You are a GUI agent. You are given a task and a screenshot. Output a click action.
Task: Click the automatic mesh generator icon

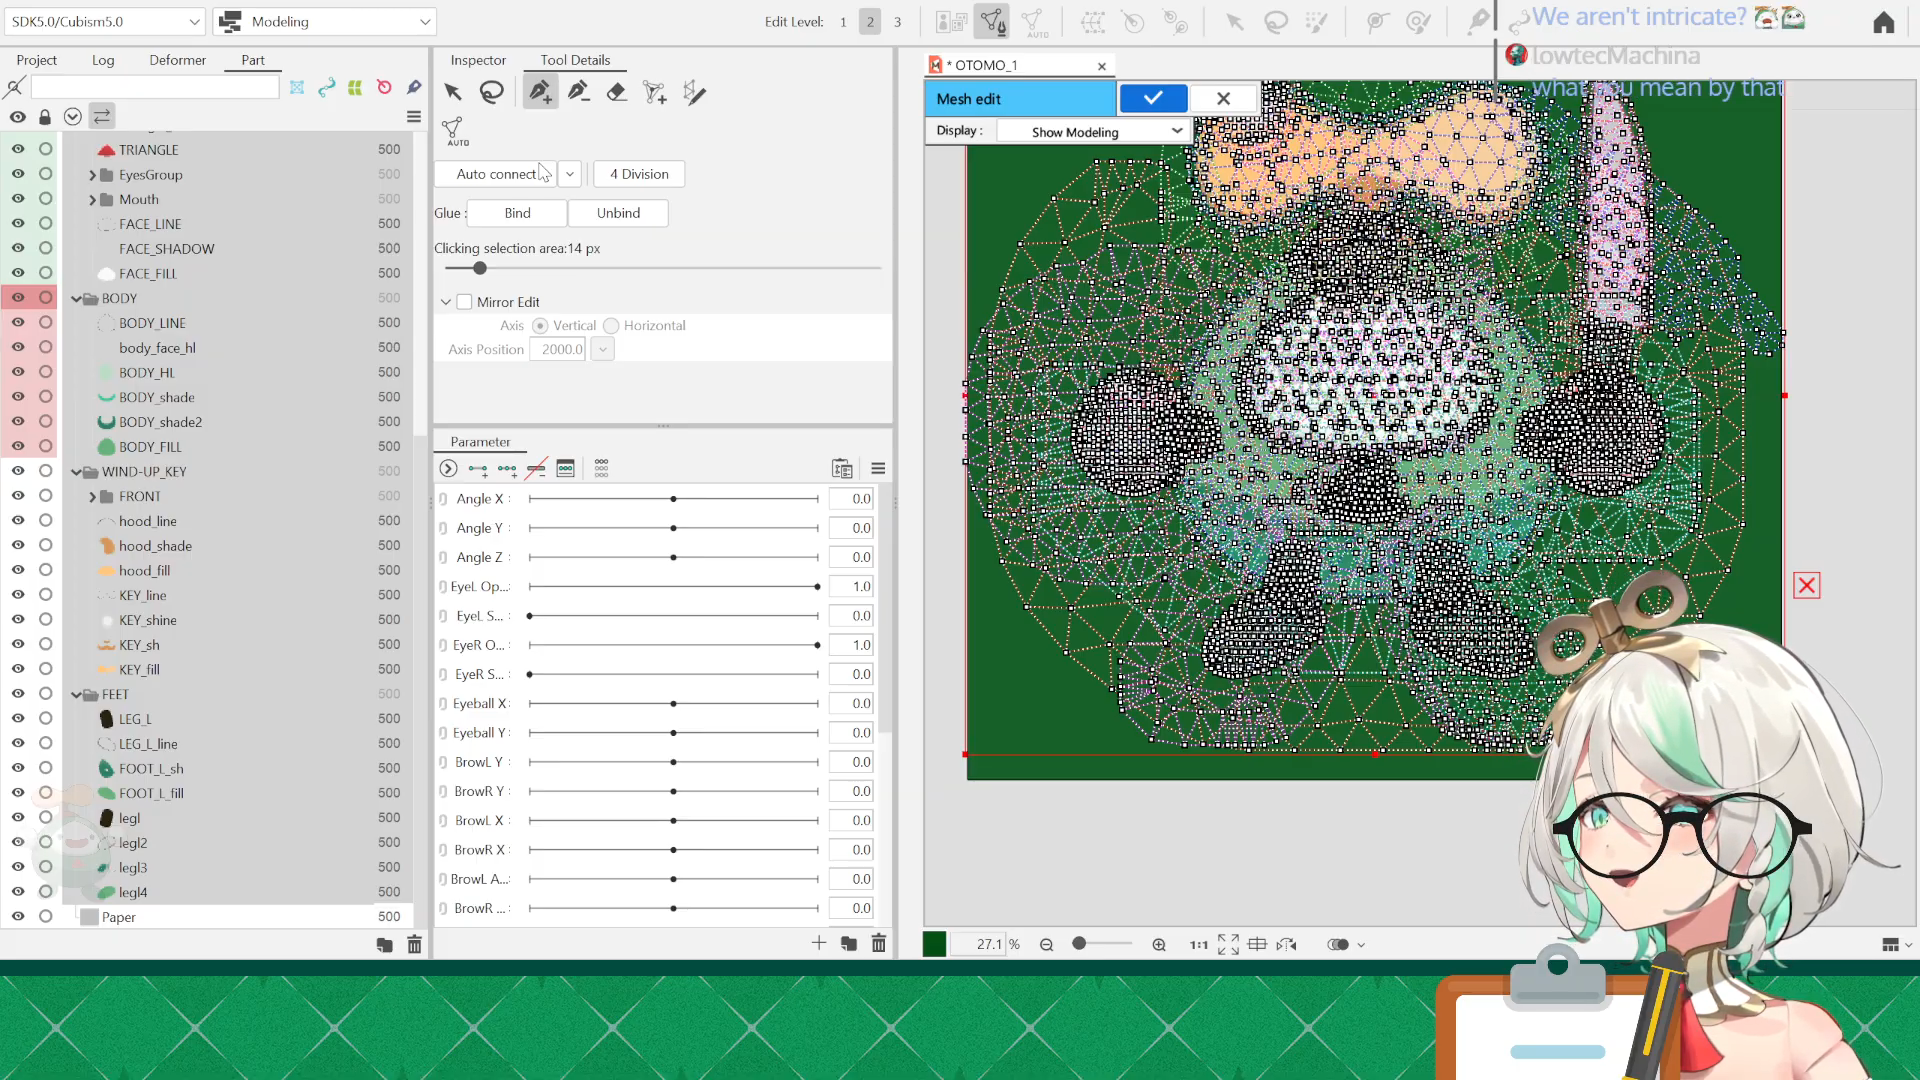(454, 131)
